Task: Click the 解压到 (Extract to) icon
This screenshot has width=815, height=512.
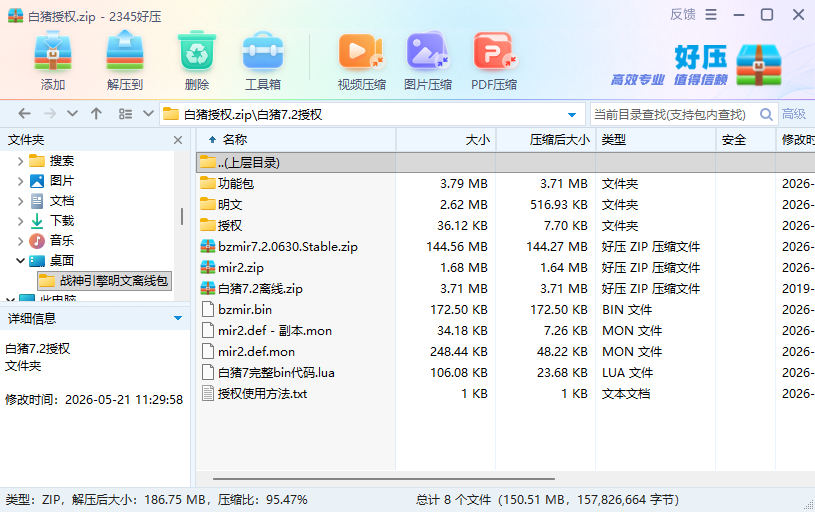Action: click(125, 50)
